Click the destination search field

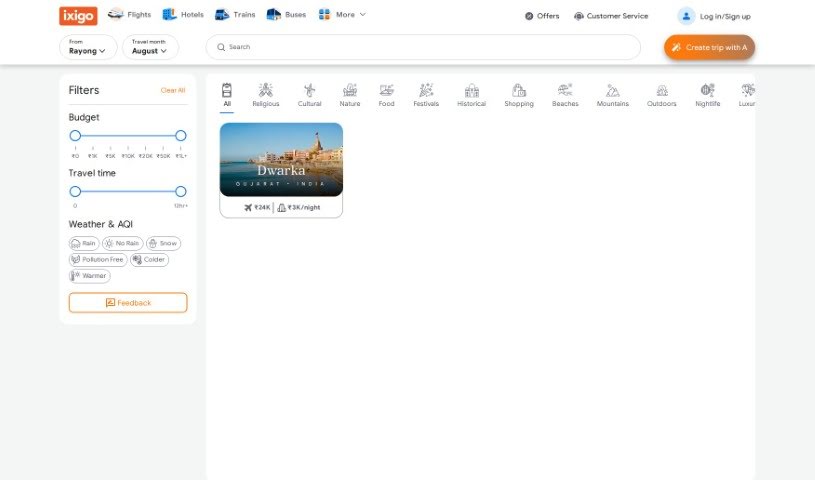point(423,47)
